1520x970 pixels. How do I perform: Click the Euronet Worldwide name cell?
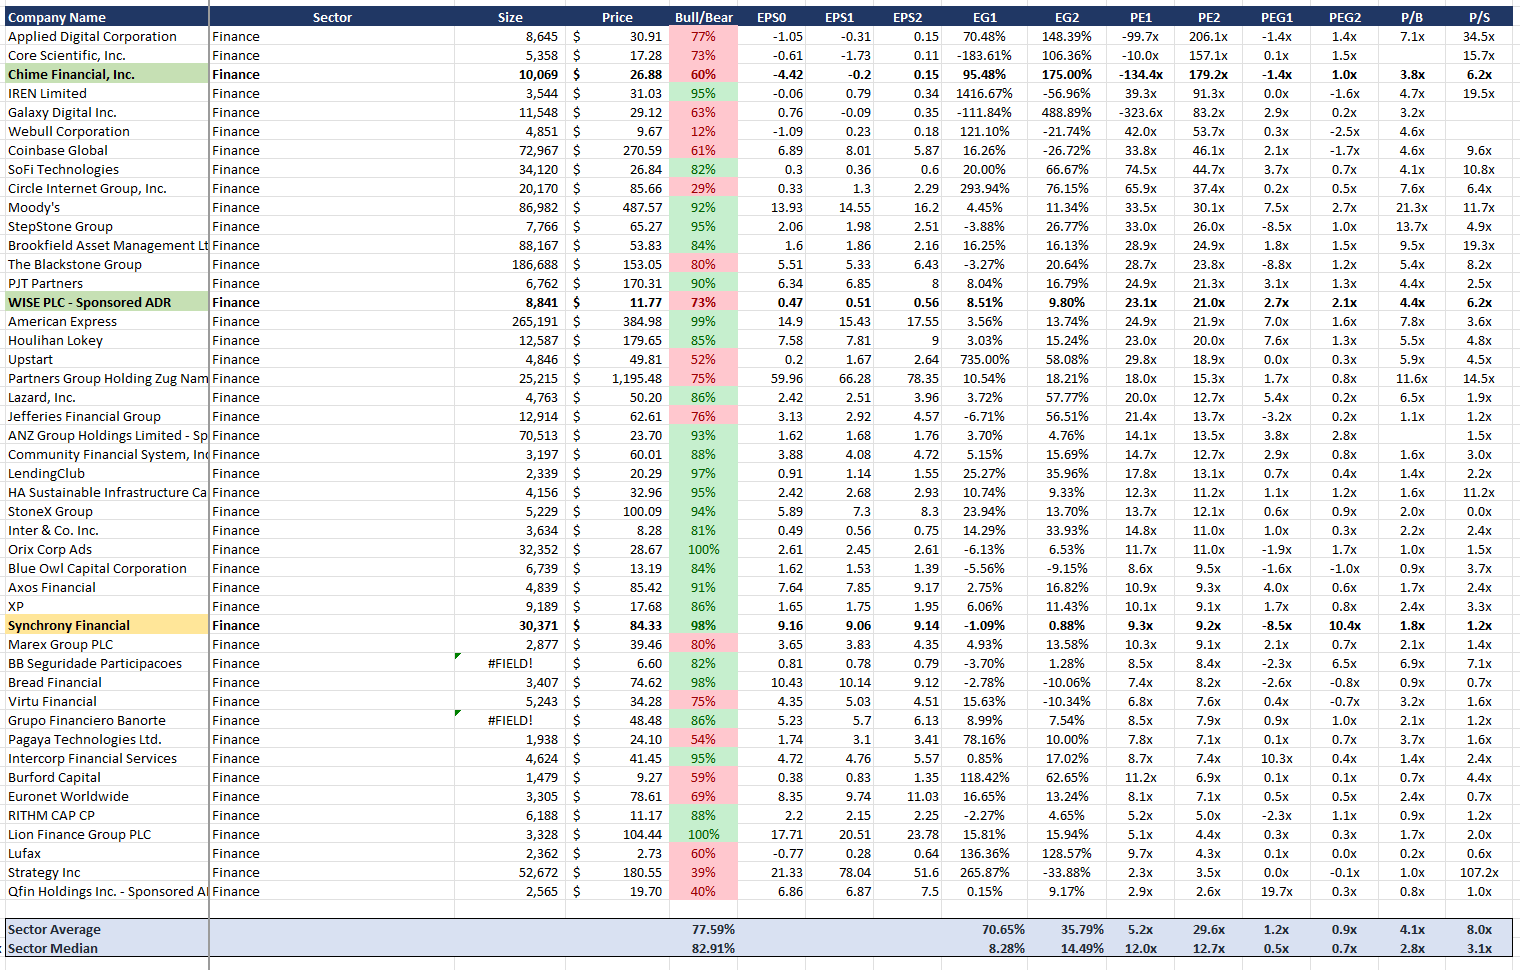(106, 796)
